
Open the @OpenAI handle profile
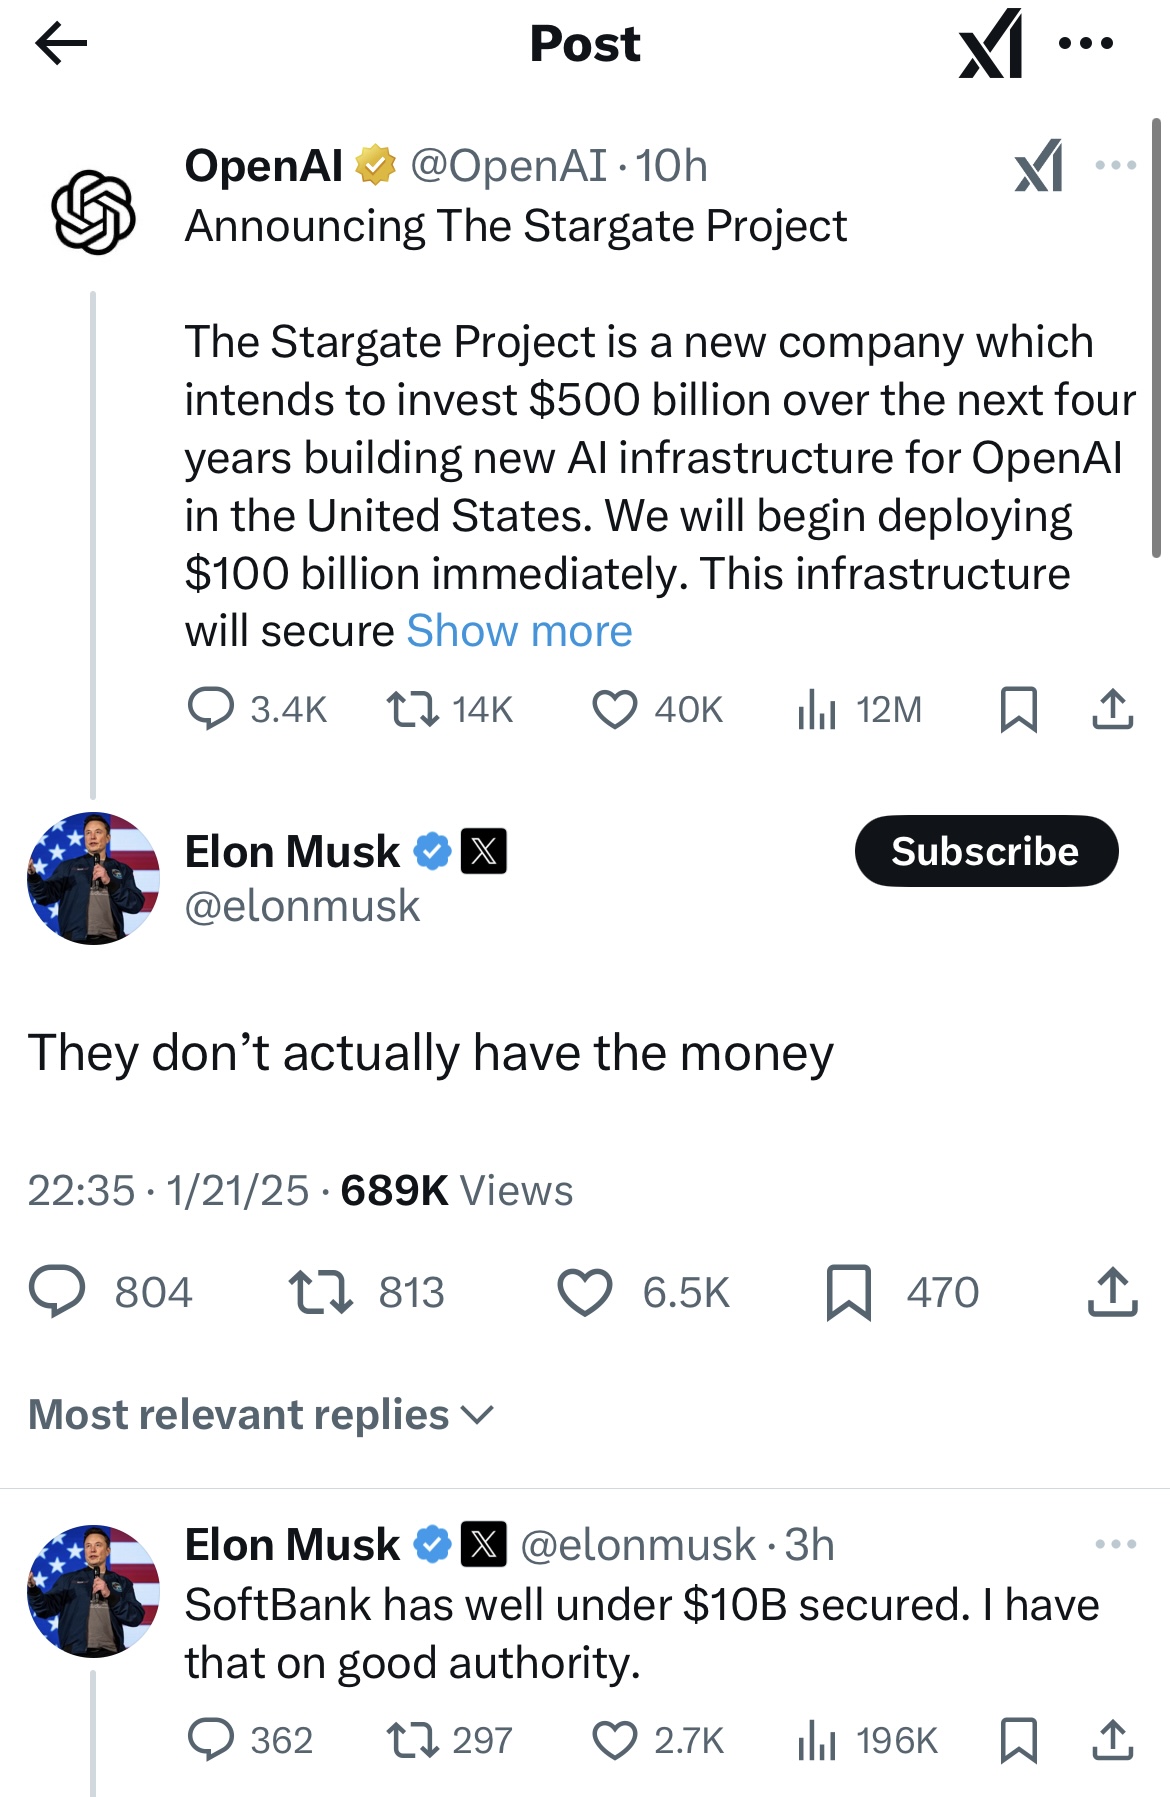[x=508, y=166]
